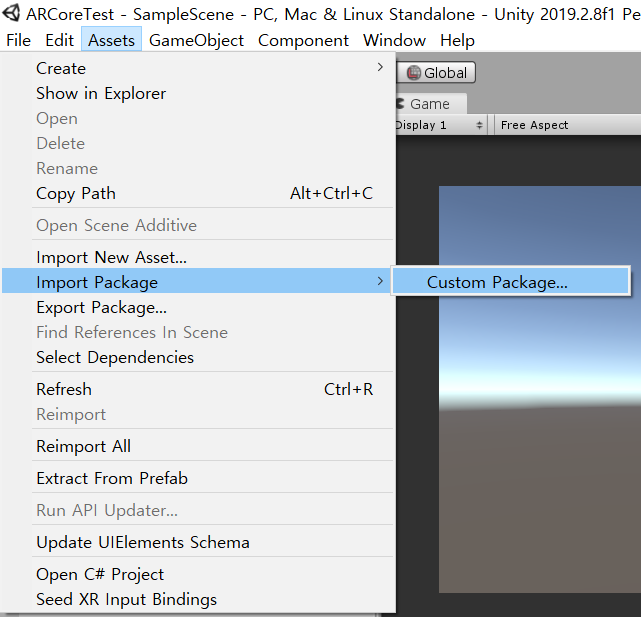Toggle the Global handle rotation button

pos(436,73)
